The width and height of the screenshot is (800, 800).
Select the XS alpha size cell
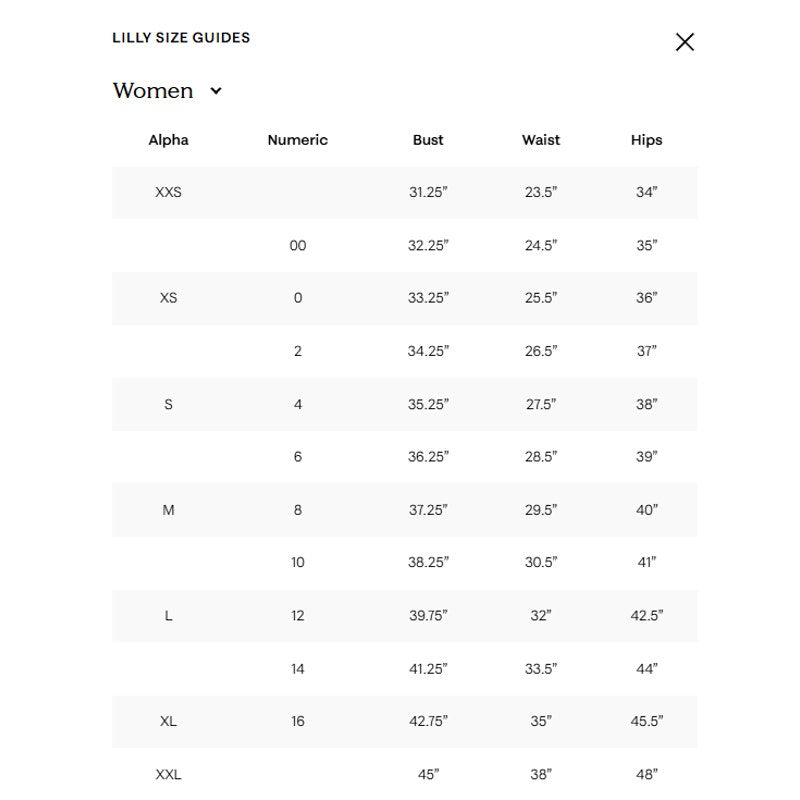point(168,298)
